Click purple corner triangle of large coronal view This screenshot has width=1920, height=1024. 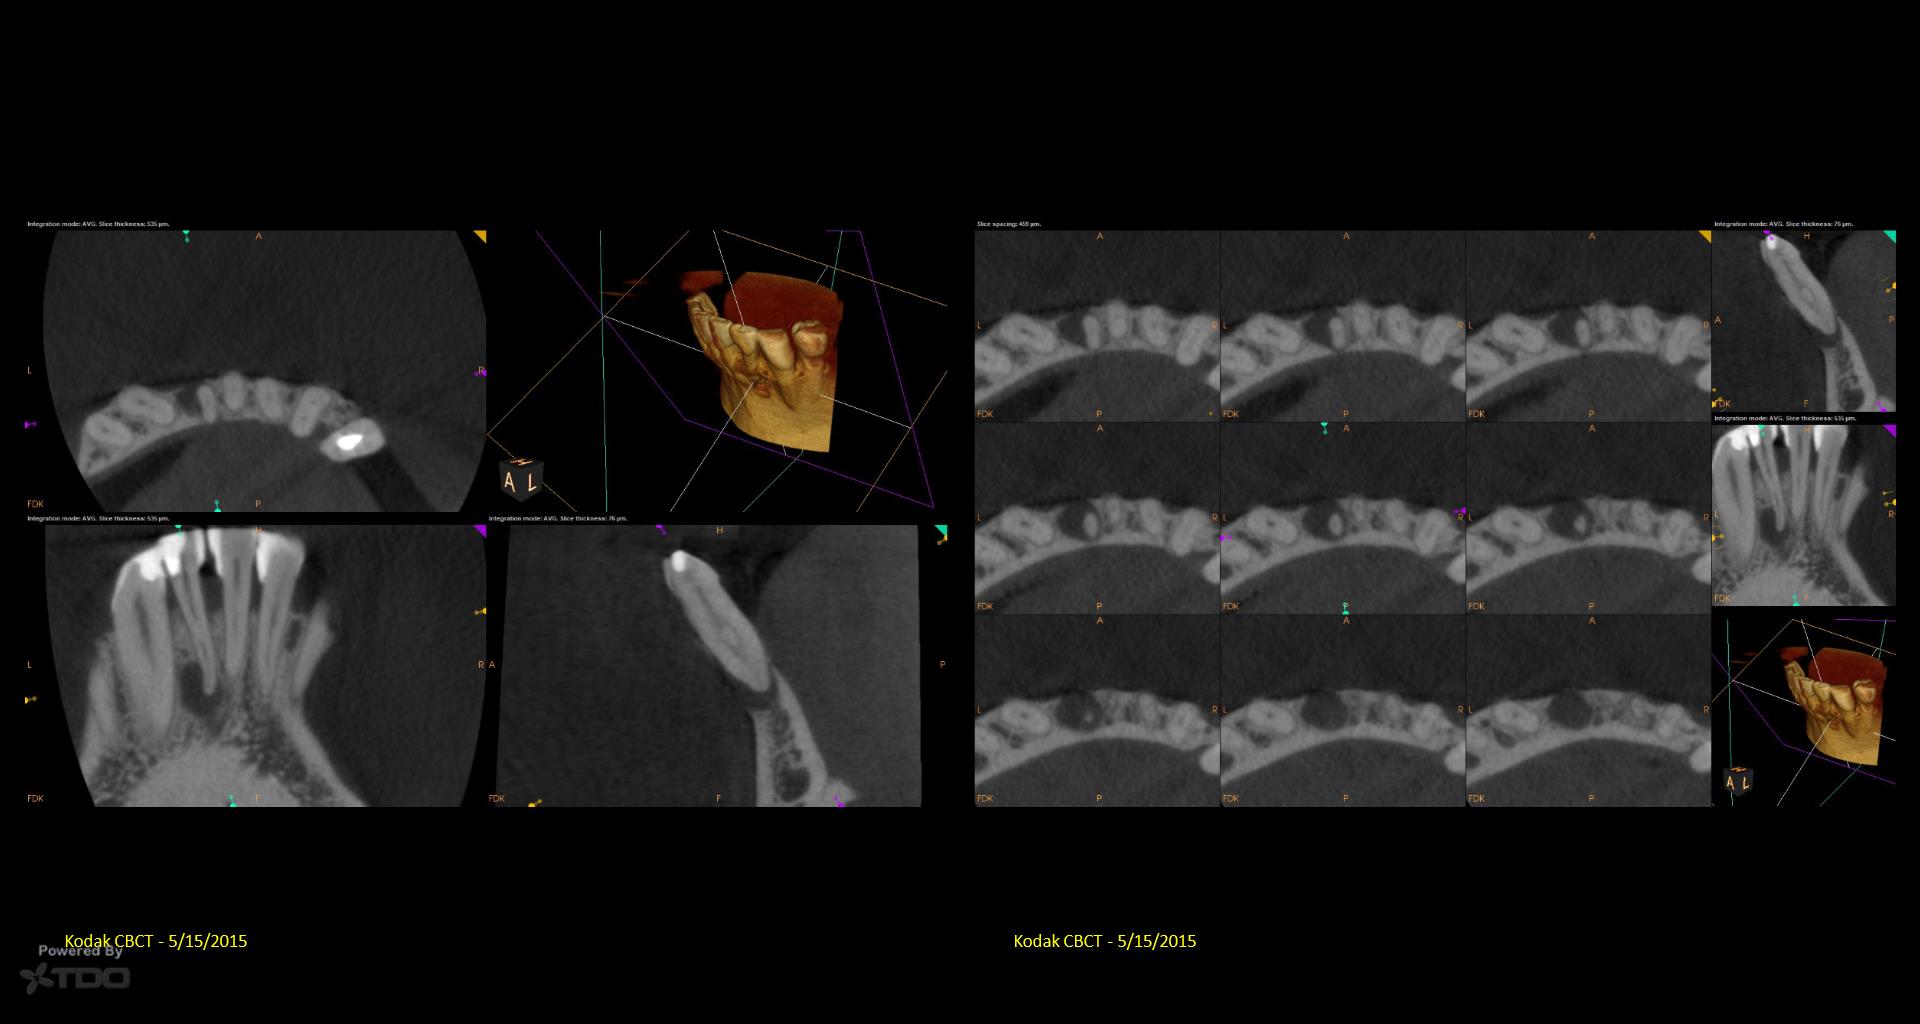coord(480,530)
